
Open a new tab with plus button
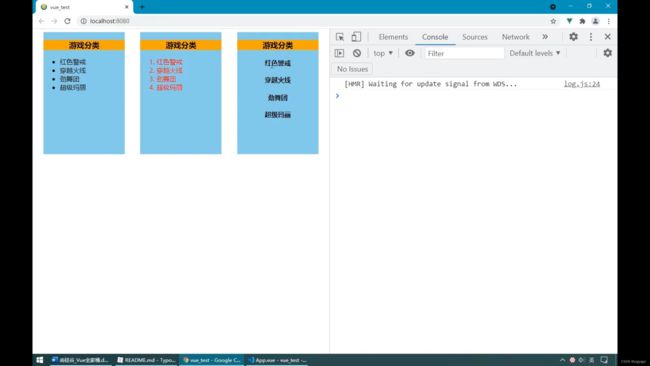tap(142, 7)
